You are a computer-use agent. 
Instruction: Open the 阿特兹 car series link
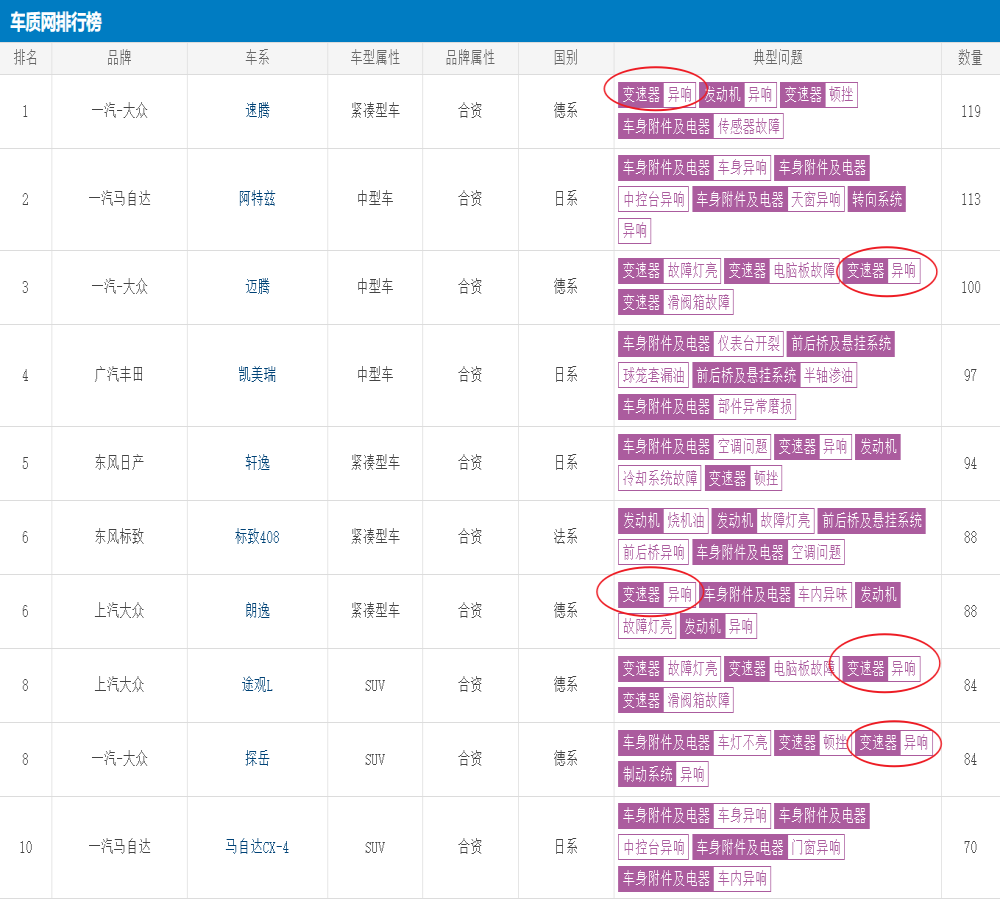pos(257,199)
